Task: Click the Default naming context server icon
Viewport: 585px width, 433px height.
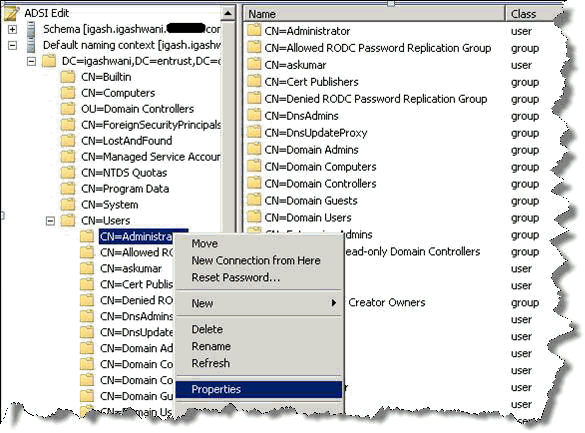Action: [x=31, y=45]
